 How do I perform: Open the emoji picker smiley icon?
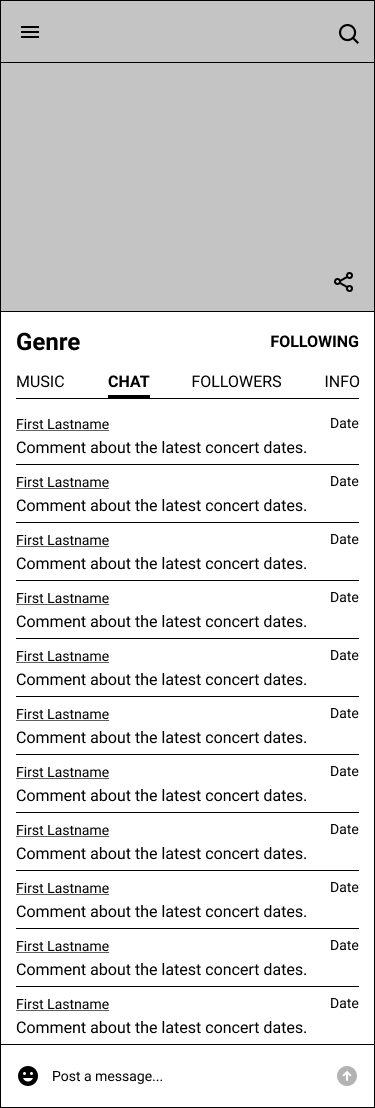(x=28, y=1076)
